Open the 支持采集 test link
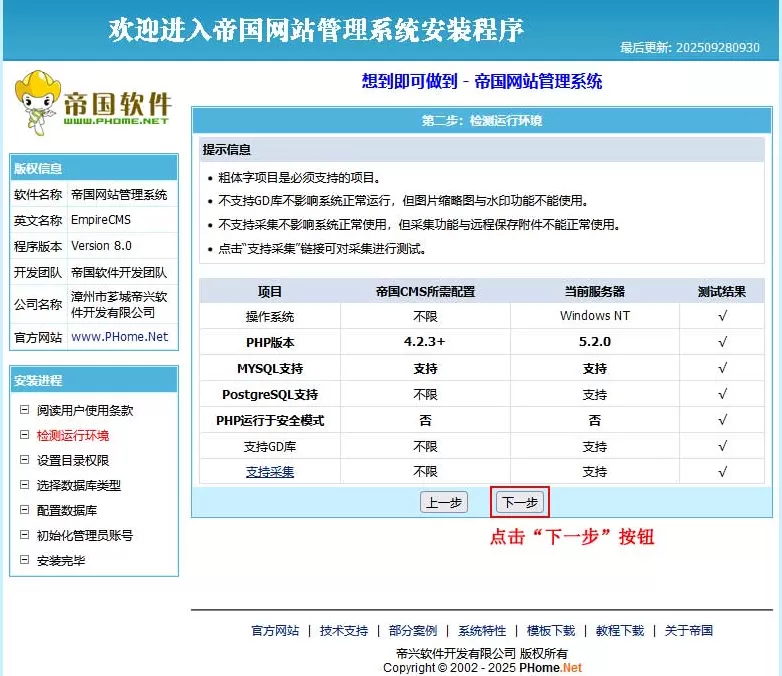The height and width of the screenshot is (676, 782). (270, 471)
